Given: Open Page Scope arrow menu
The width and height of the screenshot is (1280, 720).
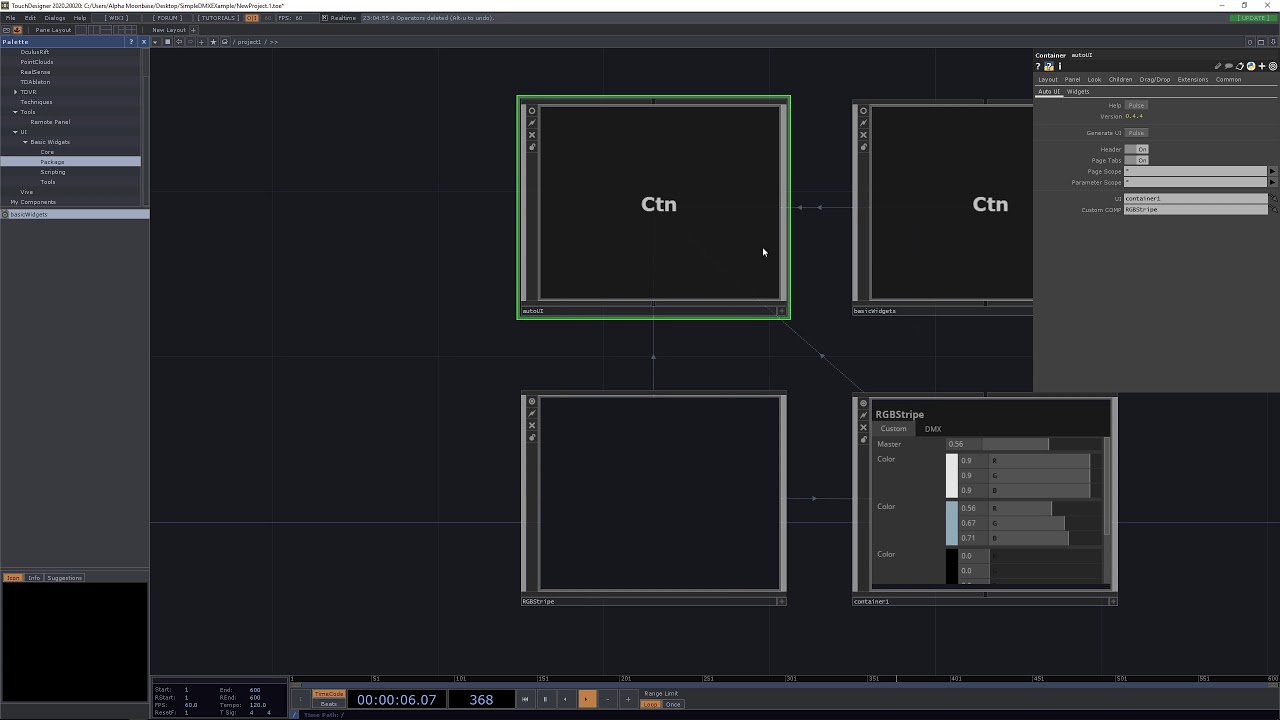Looking at the screenshot, I should coord(1272,171).
